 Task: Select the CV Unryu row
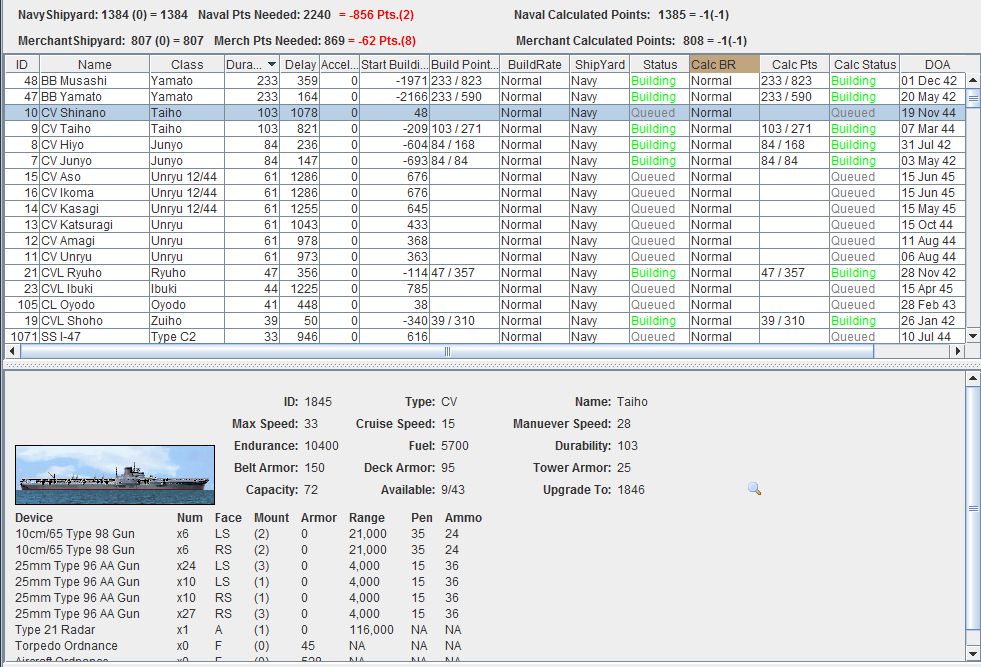coord(485,257)
